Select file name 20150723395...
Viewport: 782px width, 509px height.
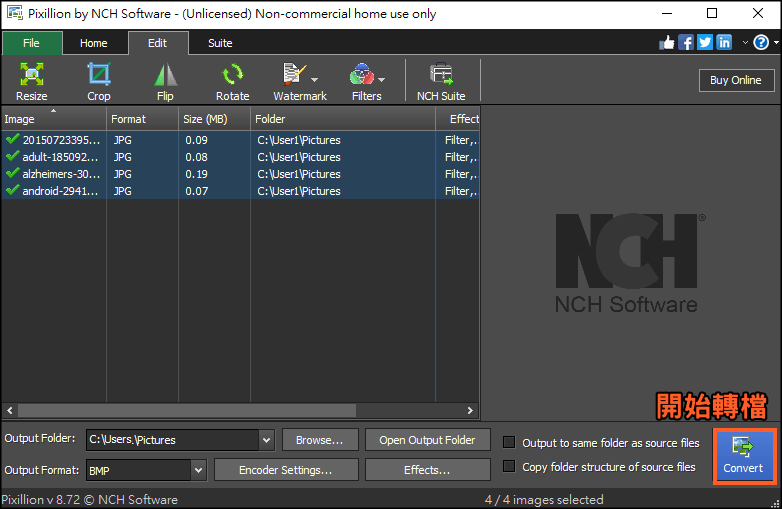[61, 140]
